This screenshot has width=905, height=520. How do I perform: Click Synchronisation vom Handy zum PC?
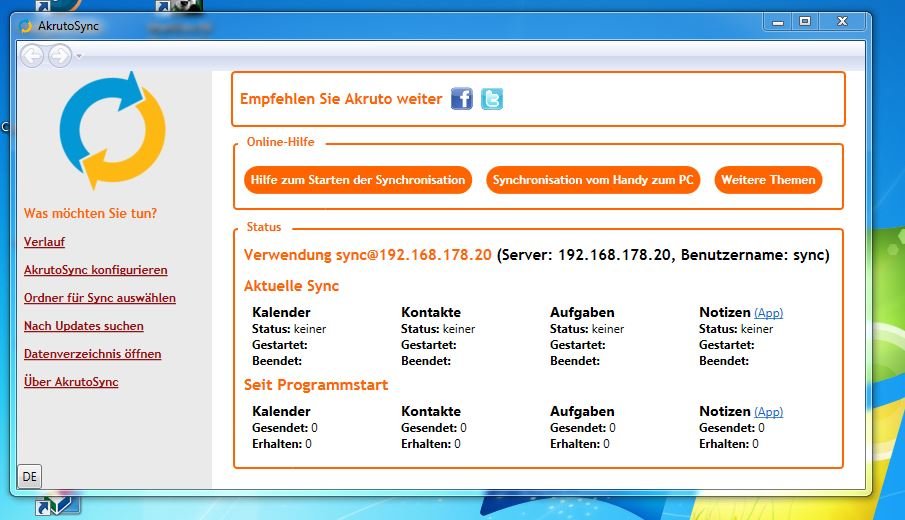pos(593,179)
